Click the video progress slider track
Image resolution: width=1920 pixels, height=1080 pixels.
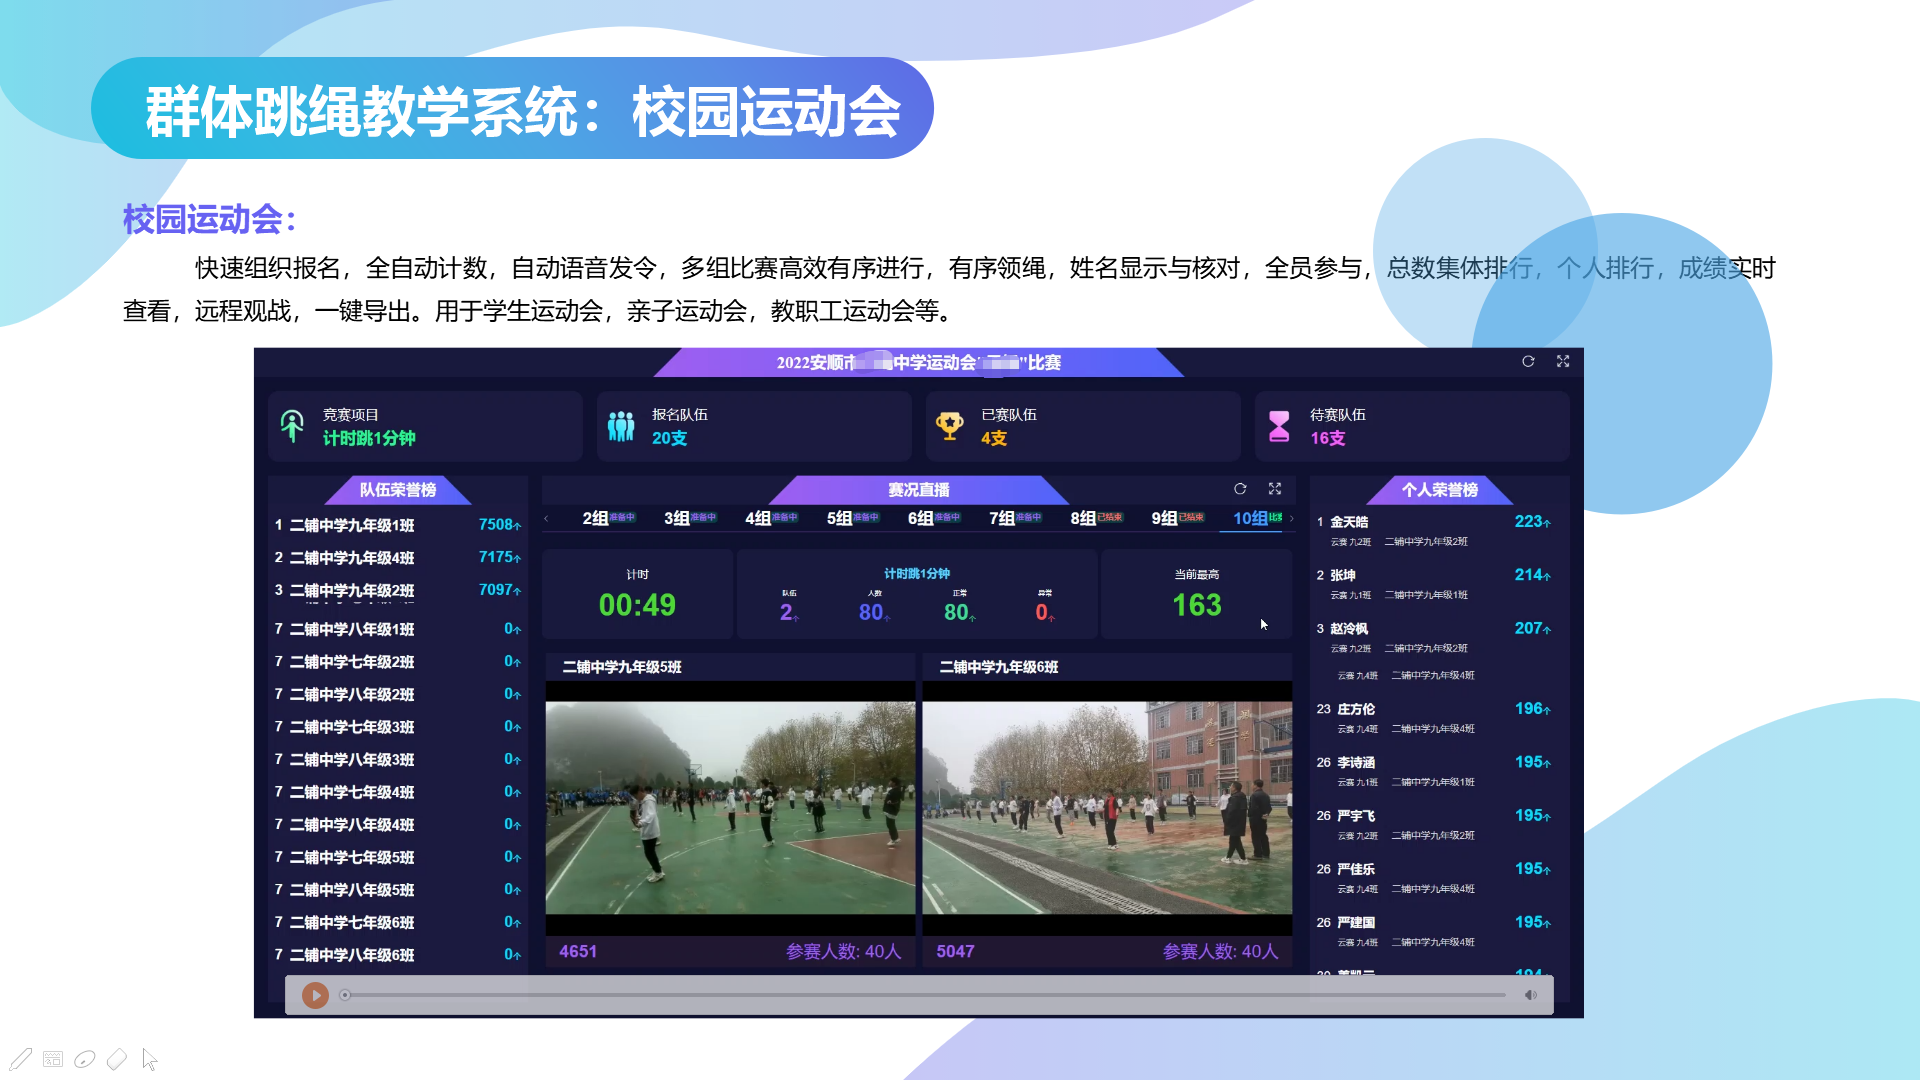point(925,995)
